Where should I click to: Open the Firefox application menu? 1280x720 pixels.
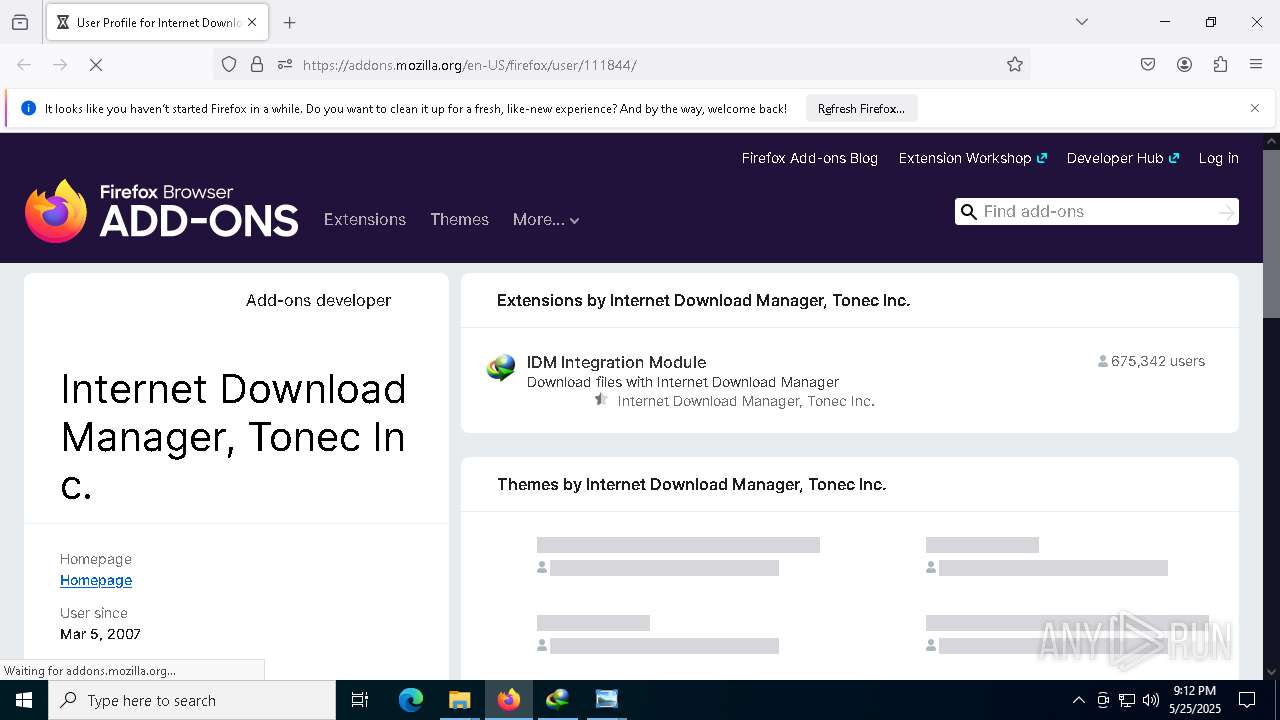[x=1256, y=65]
